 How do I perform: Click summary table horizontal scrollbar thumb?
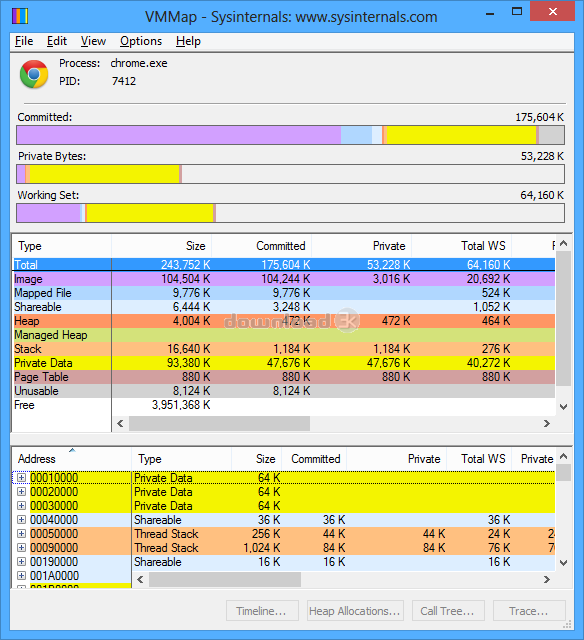(220, 424)
